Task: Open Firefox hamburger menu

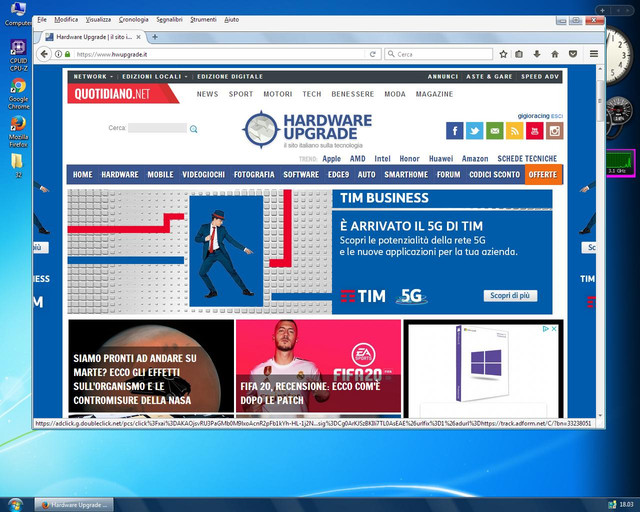Action: pos(594,54)
